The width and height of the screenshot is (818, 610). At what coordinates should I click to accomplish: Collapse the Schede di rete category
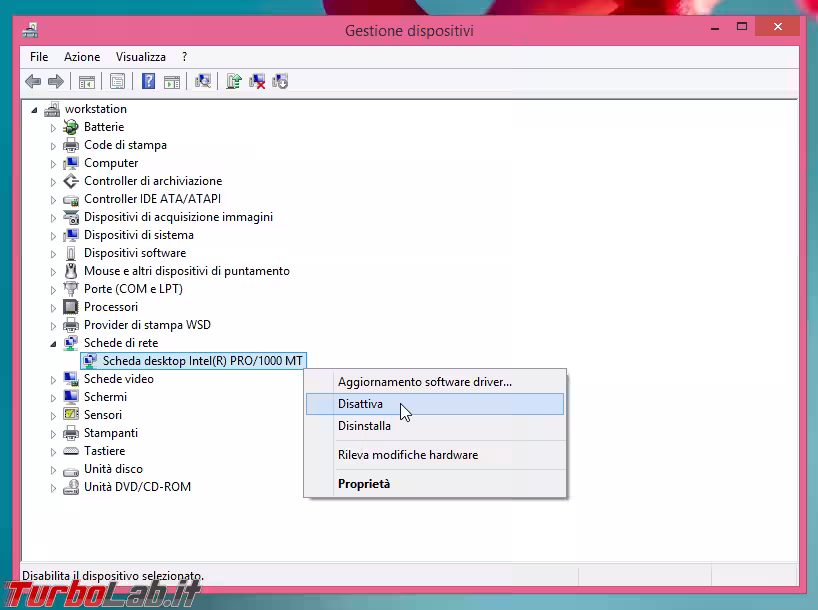click(x=54, y=343)
